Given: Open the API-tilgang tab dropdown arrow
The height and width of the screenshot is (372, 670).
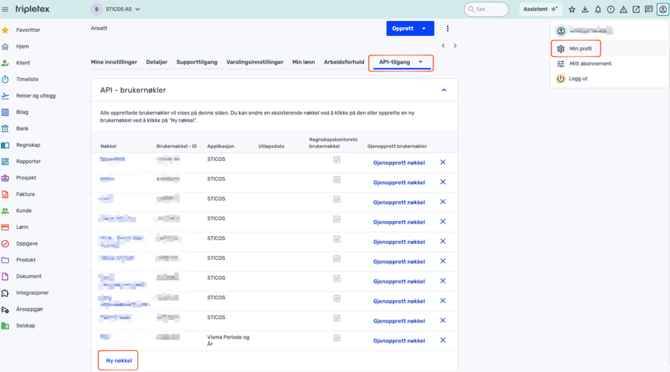Looking at the screenshot, I should [x=420, y=62].
